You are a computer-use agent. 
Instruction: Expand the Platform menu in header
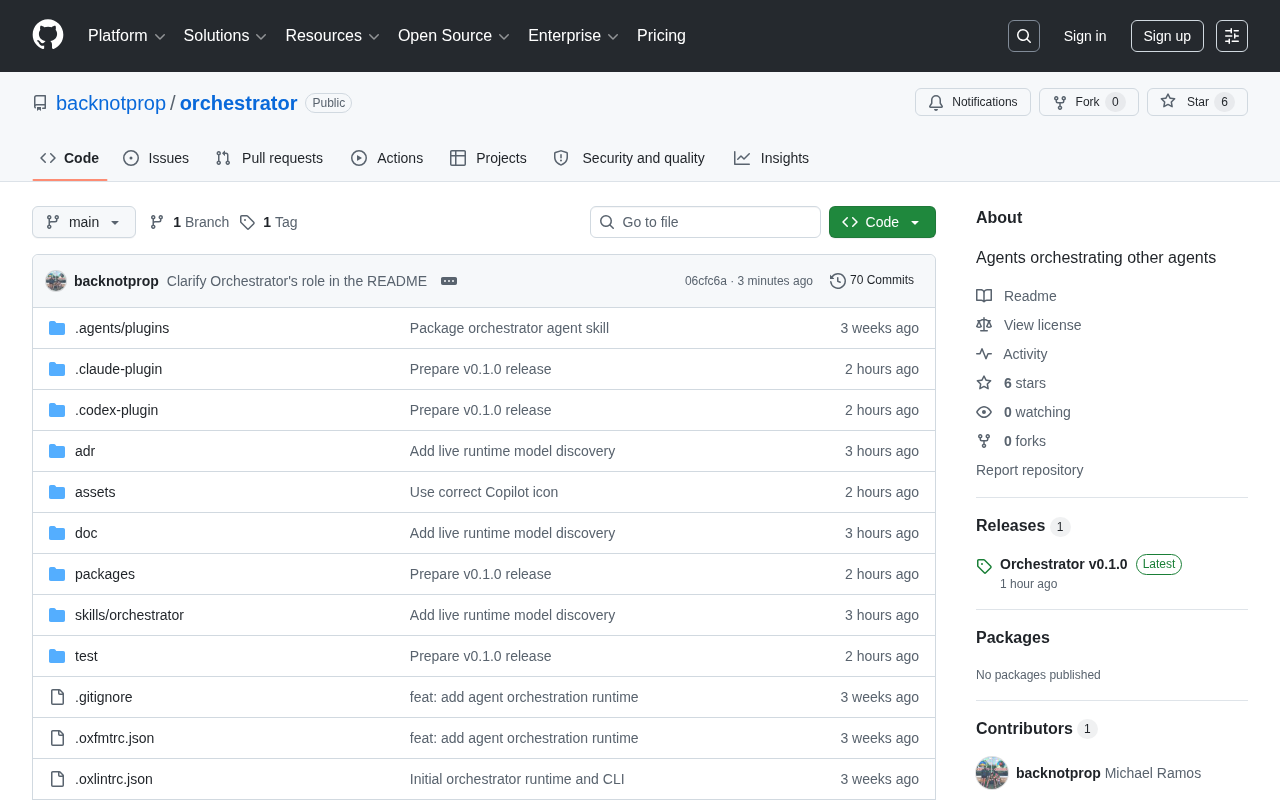(127, 36)
